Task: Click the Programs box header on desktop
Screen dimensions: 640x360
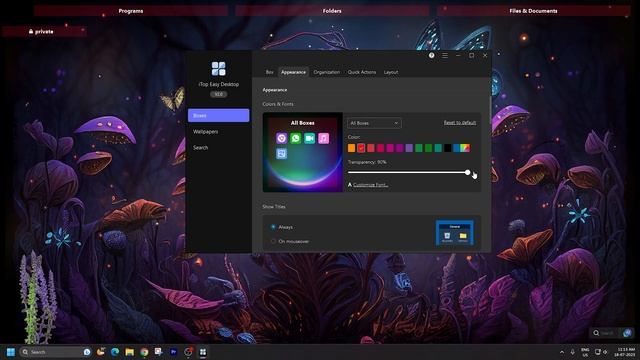Action: click(131, 11)
